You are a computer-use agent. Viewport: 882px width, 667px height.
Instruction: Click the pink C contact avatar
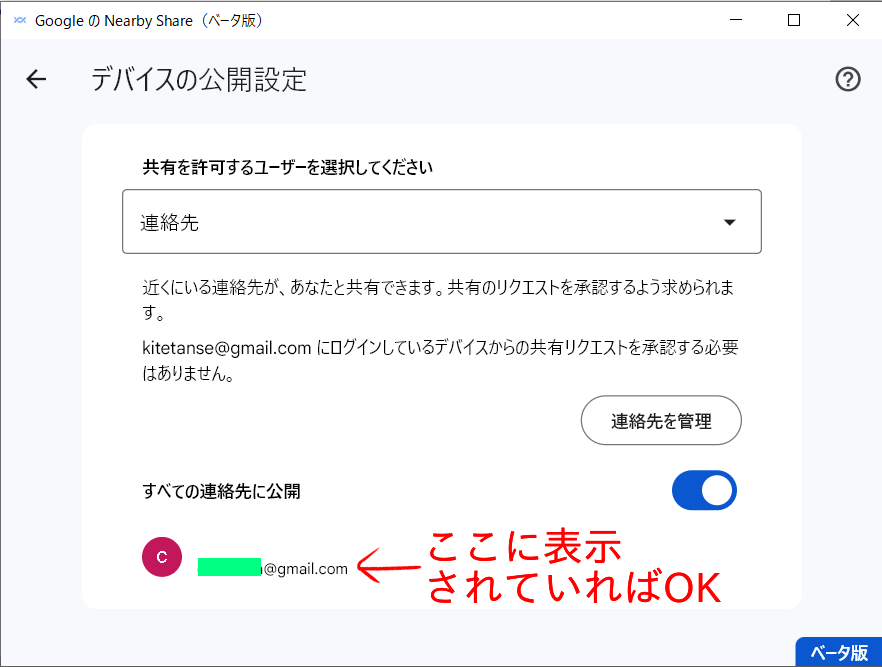click(x=162, y=557)
